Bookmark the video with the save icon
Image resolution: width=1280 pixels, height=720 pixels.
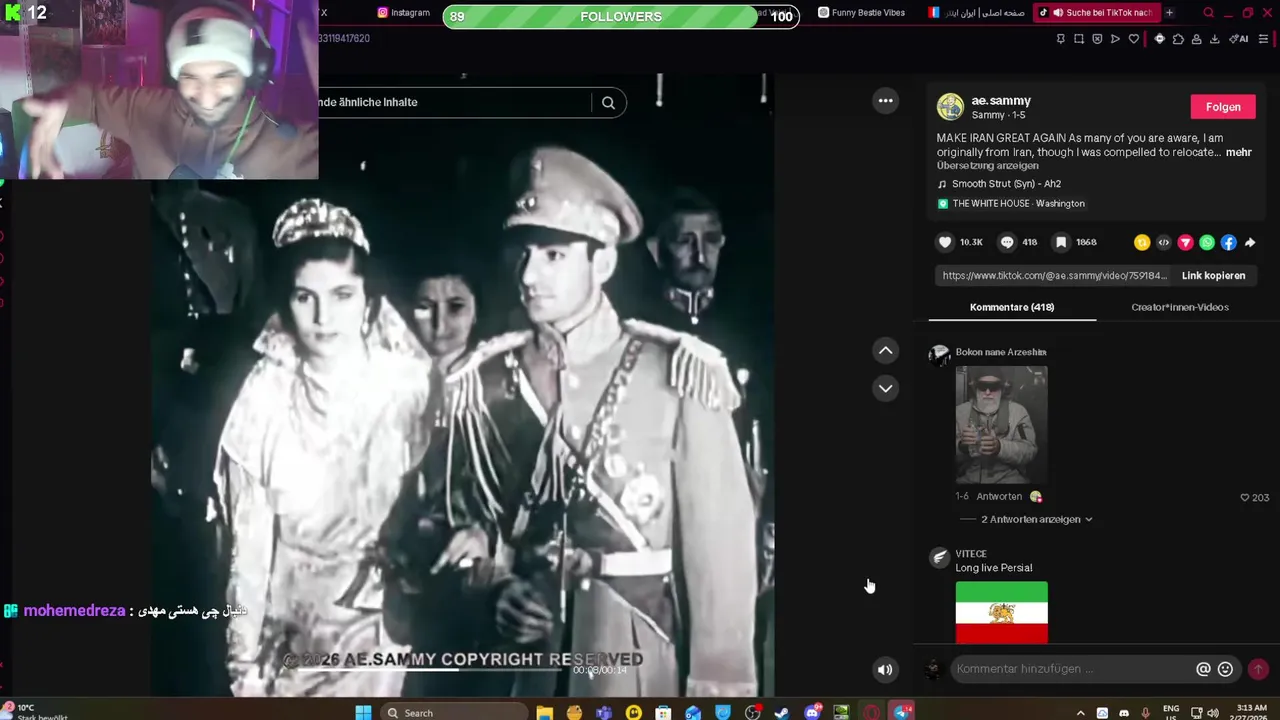(1061, 242)
